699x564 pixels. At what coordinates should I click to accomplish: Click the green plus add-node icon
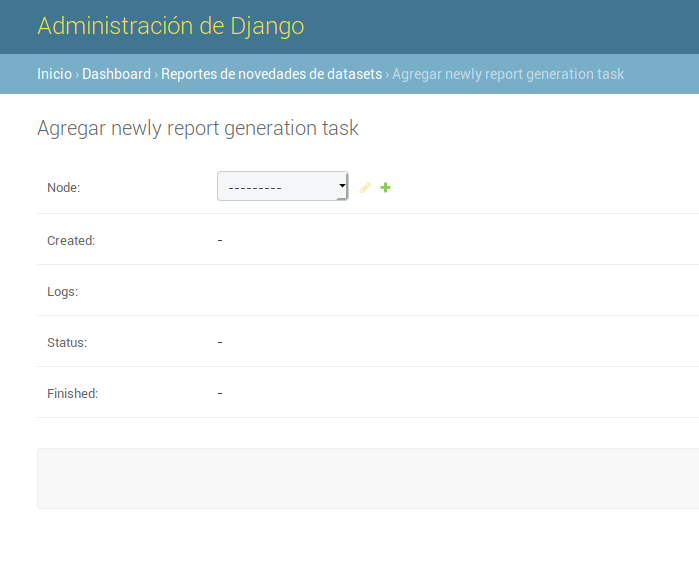386,188
